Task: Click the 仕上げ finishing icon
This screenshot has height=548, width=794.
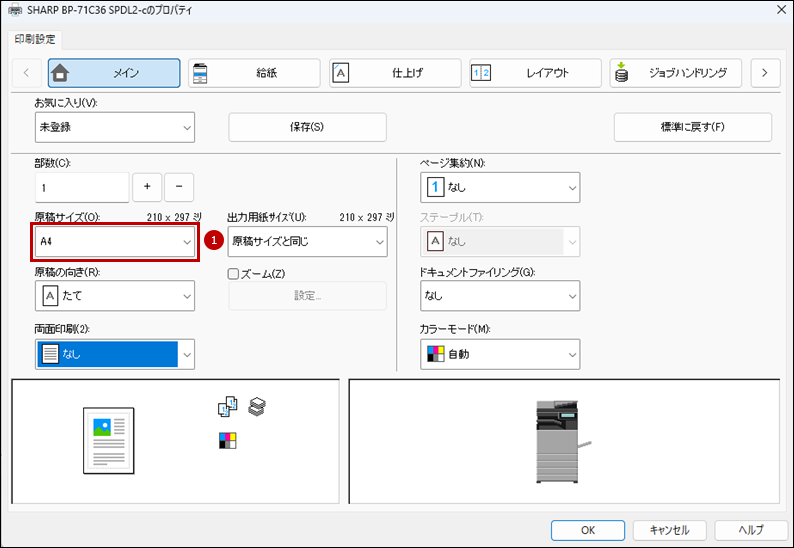Action: tap(341, 73)
